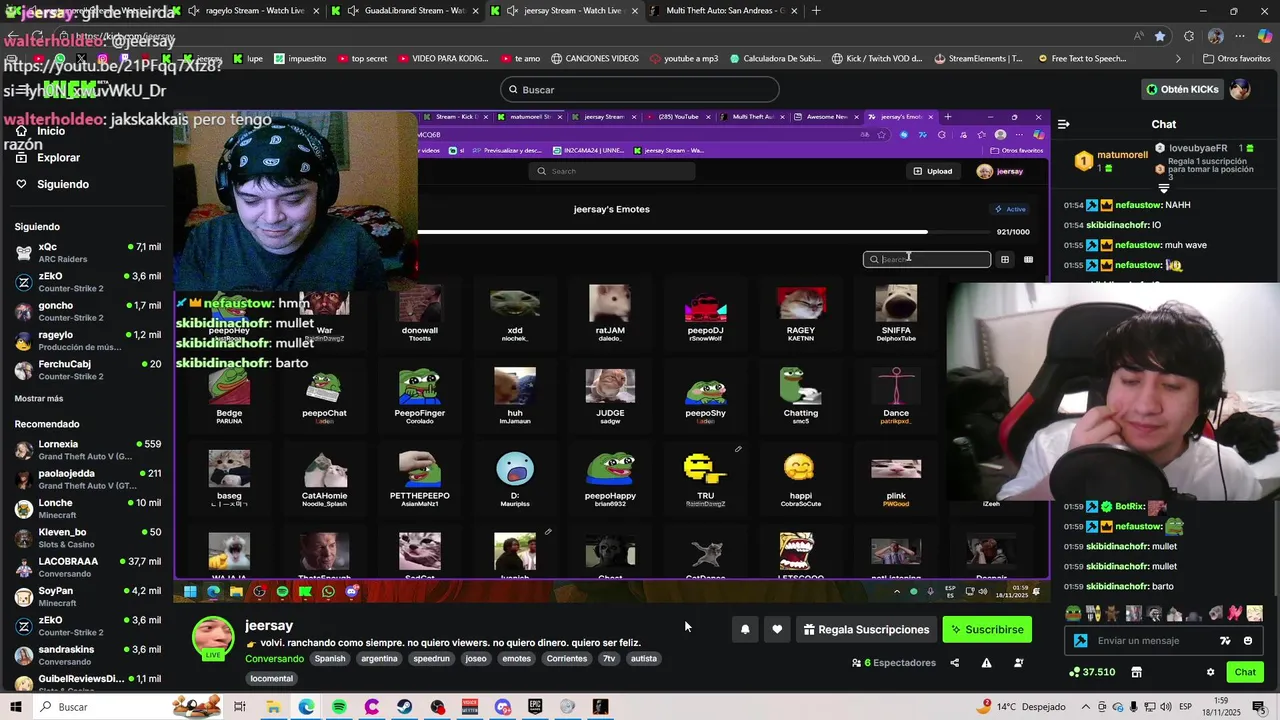1280x720 pixels.
Task: Open the StreamElements bookmark
Action: [x=978, y=59]
